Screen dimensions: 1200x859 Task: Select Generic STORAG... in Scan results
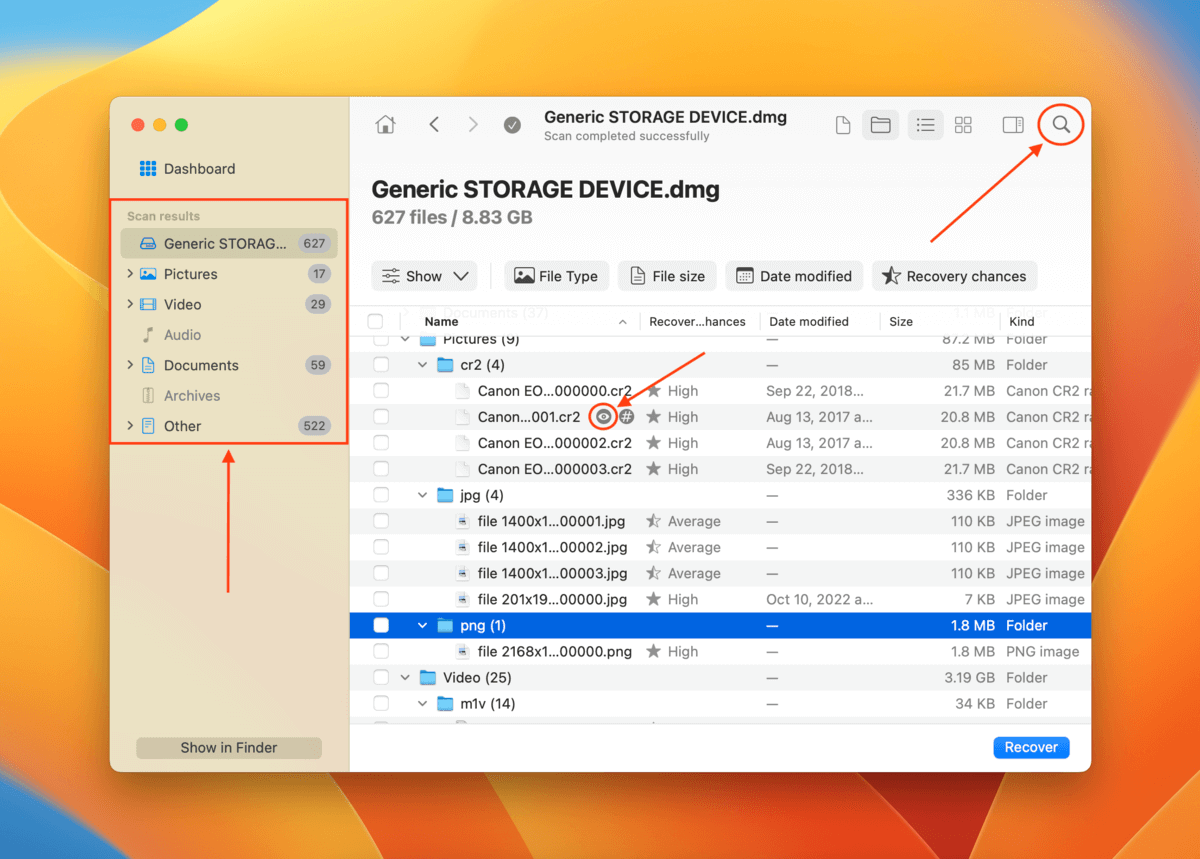point(229,243)
